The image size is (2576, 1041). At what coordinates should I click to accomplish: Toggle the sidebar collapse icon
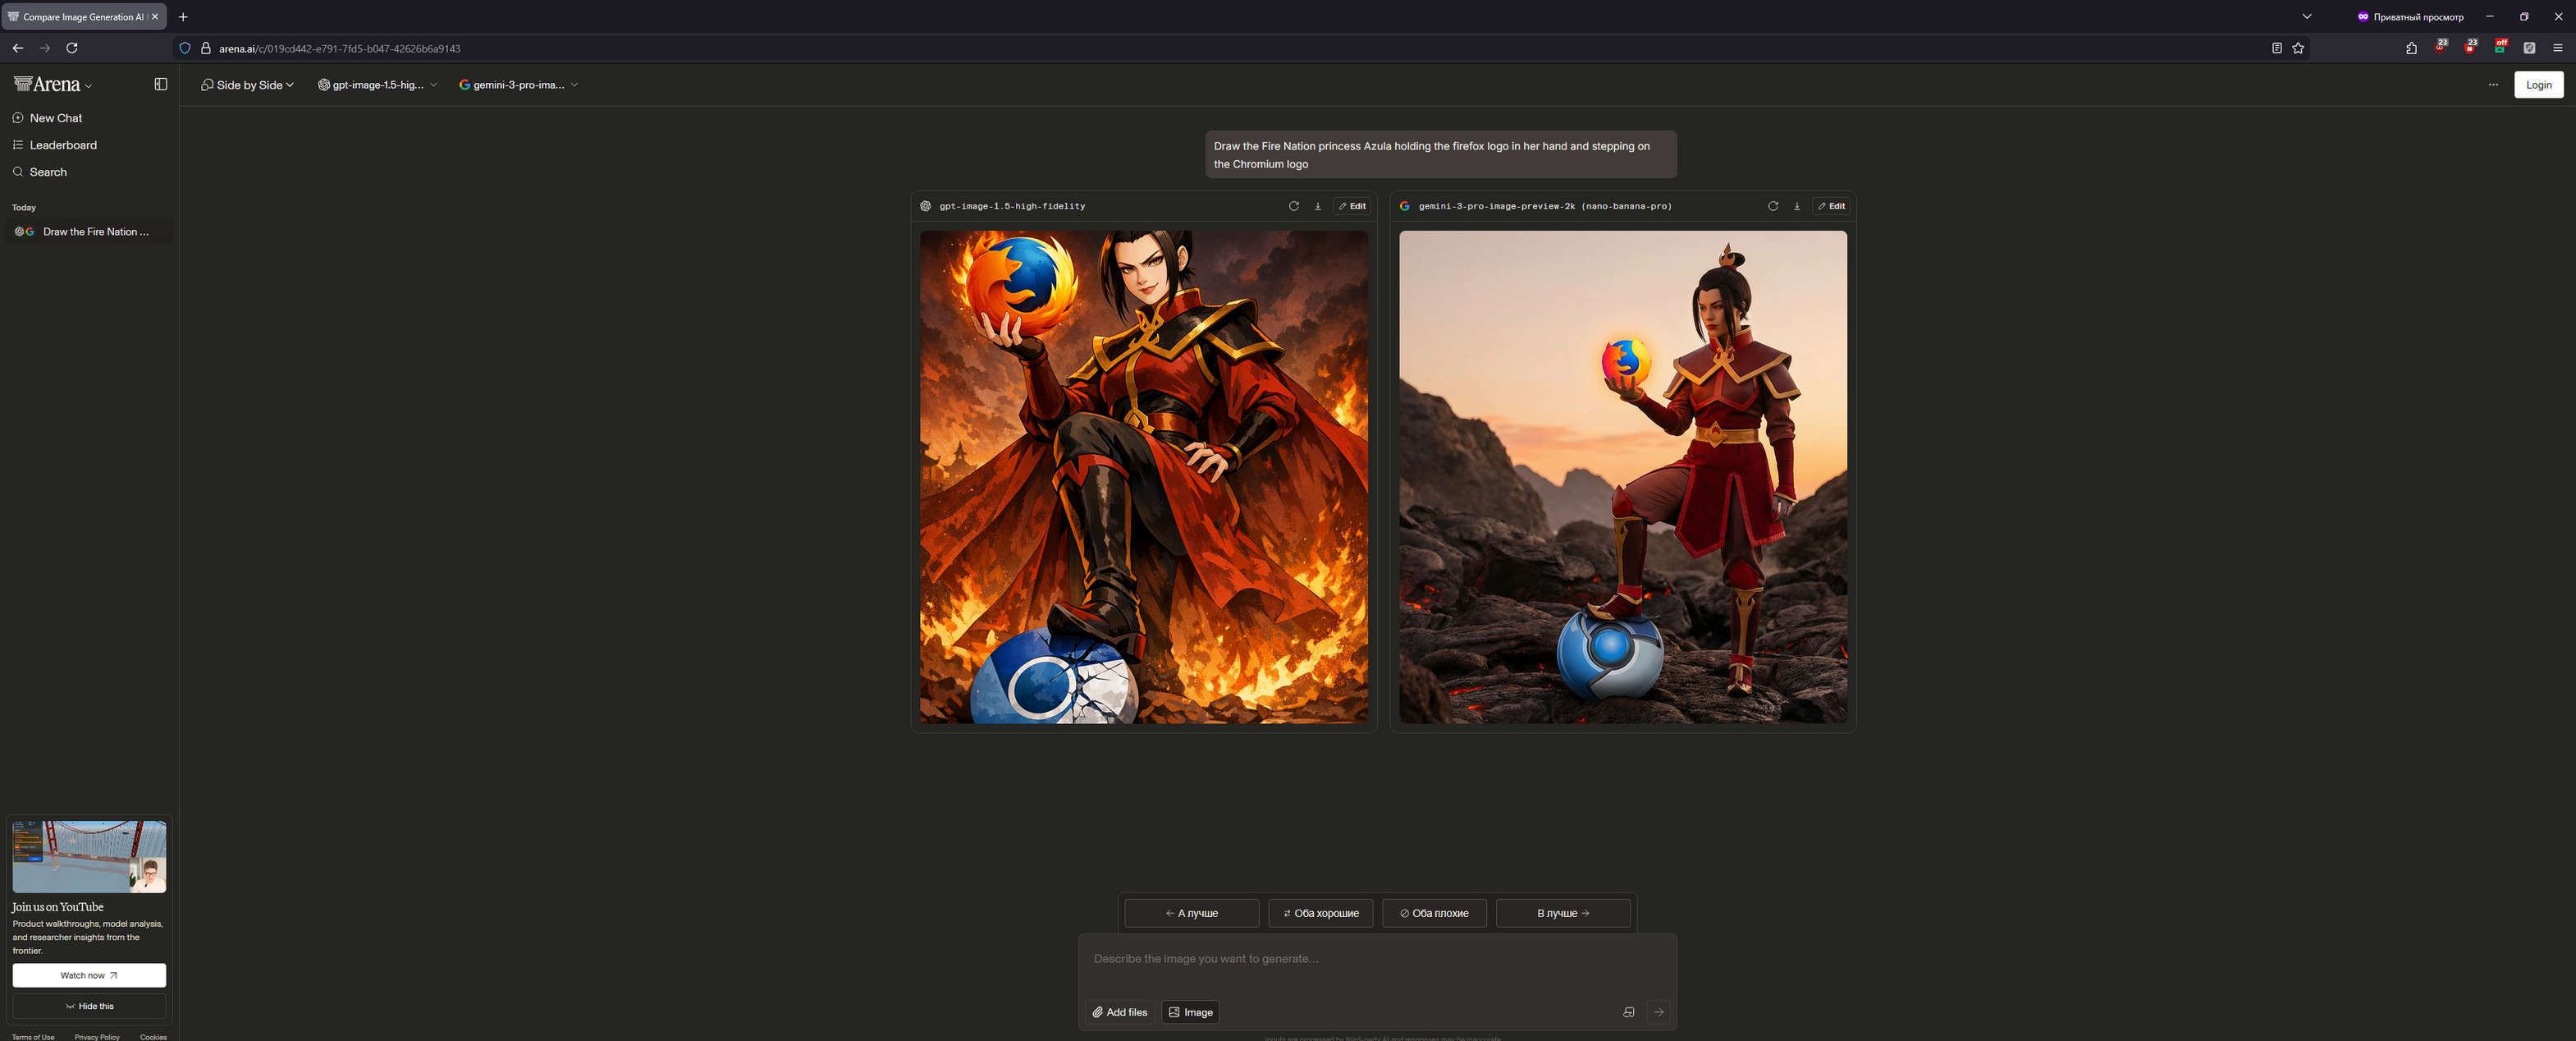161,84
